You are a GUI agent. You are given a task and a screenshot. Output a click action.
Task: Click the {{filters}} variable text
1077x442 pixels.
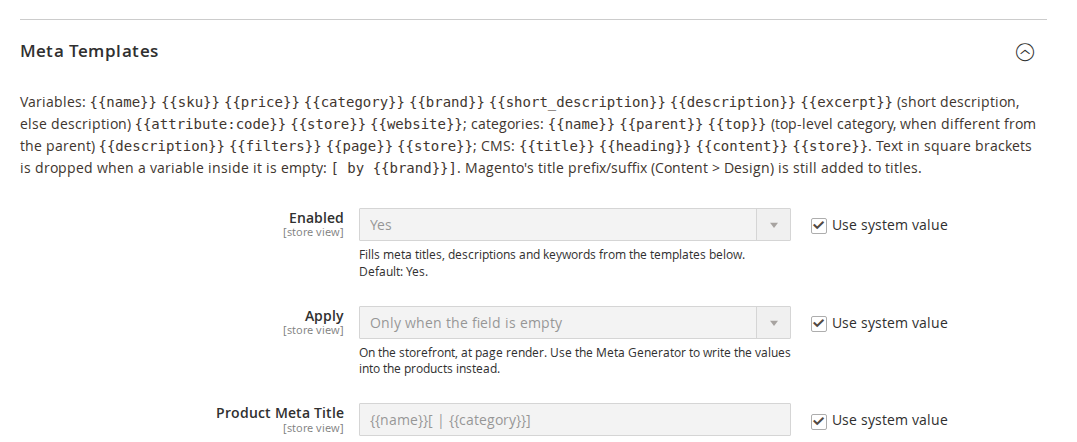275,146
